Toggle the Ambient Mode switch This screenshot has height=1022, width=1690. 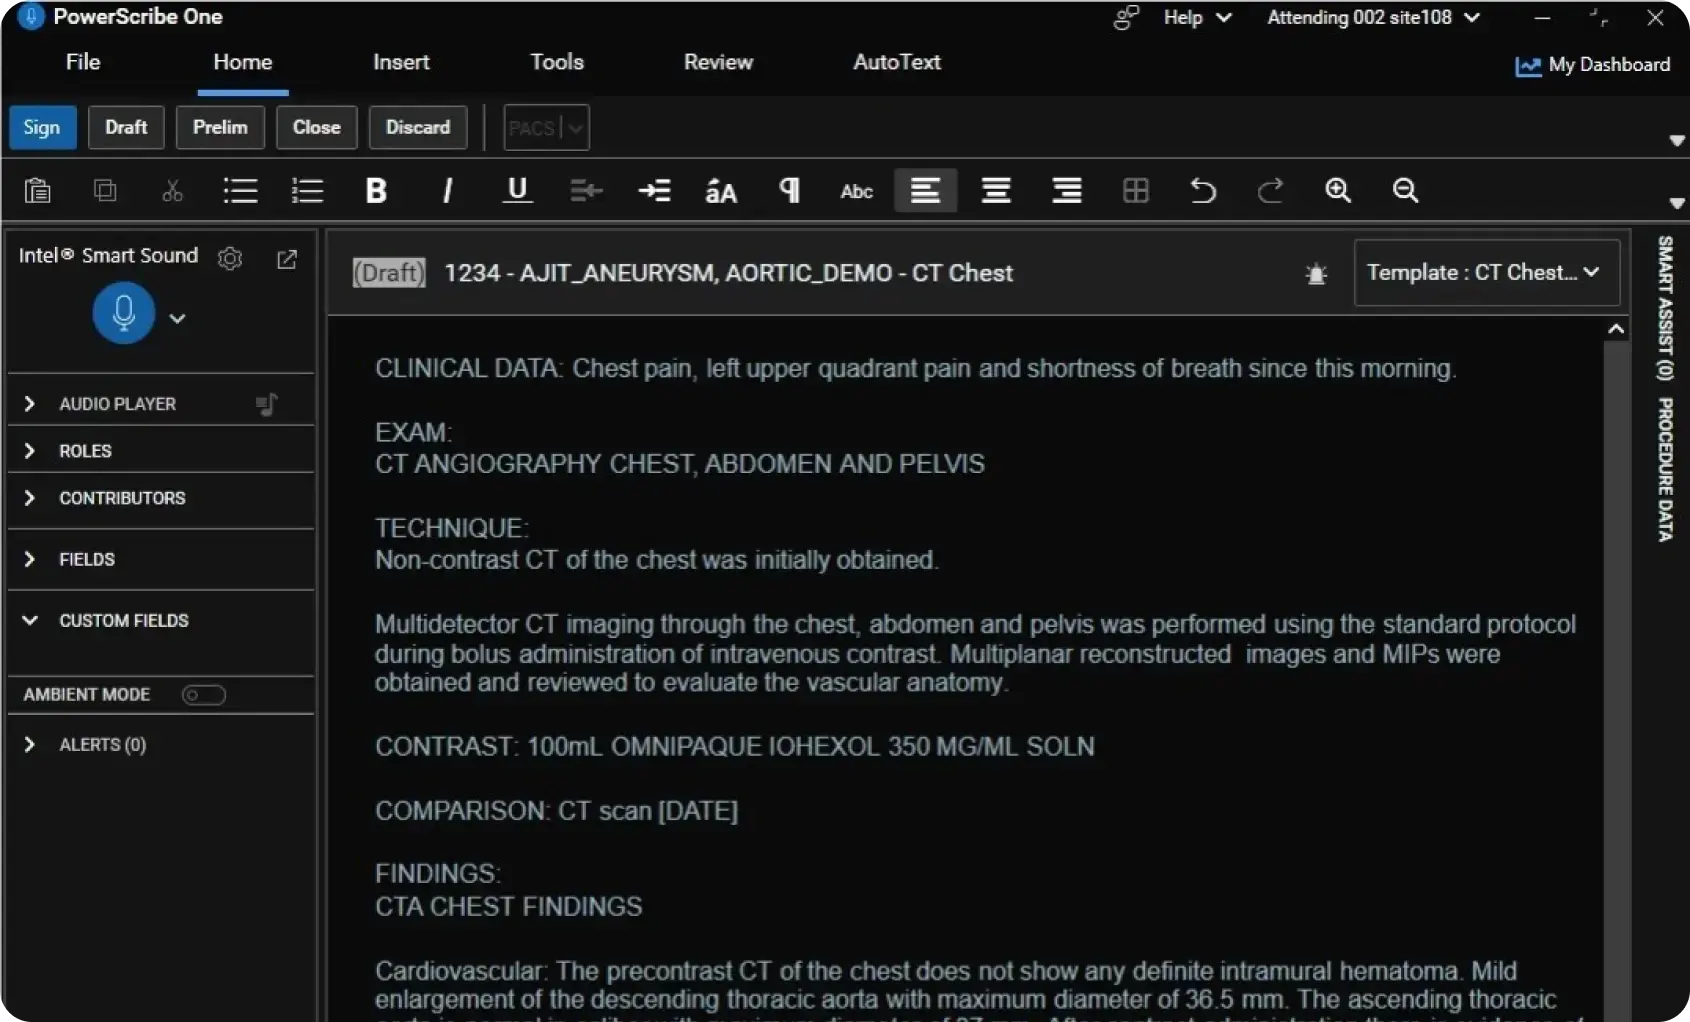click(204, 695)
